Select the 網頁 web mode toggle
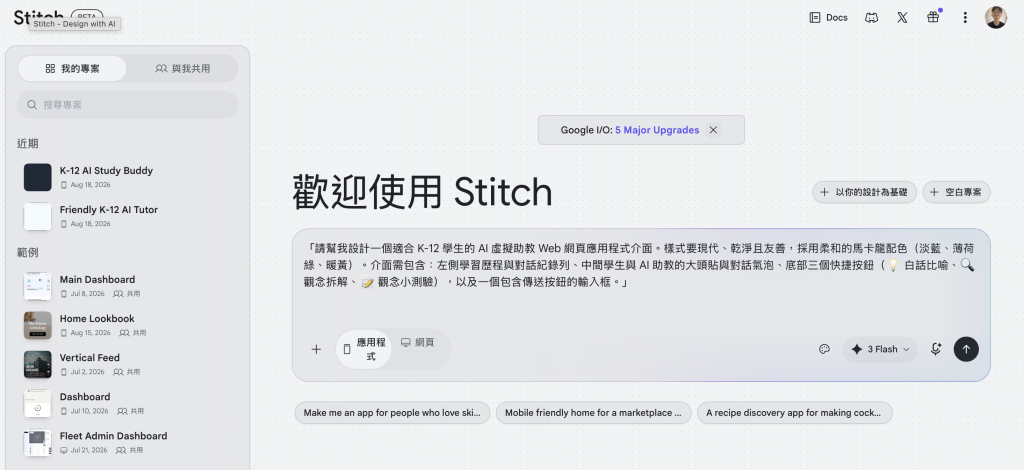Image resolution: width=1024 pixels, height=470 pixels. point(418,343)
